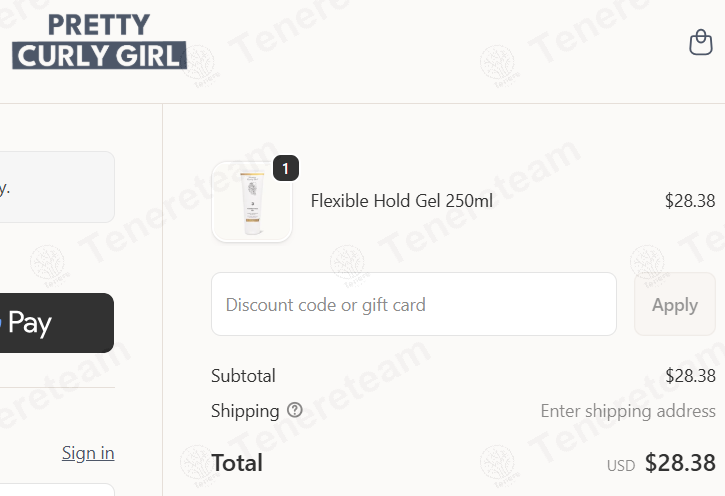Click the Shipping help question mark icon
The width and height of the screenshot is (725, 496).
(295, 410)
